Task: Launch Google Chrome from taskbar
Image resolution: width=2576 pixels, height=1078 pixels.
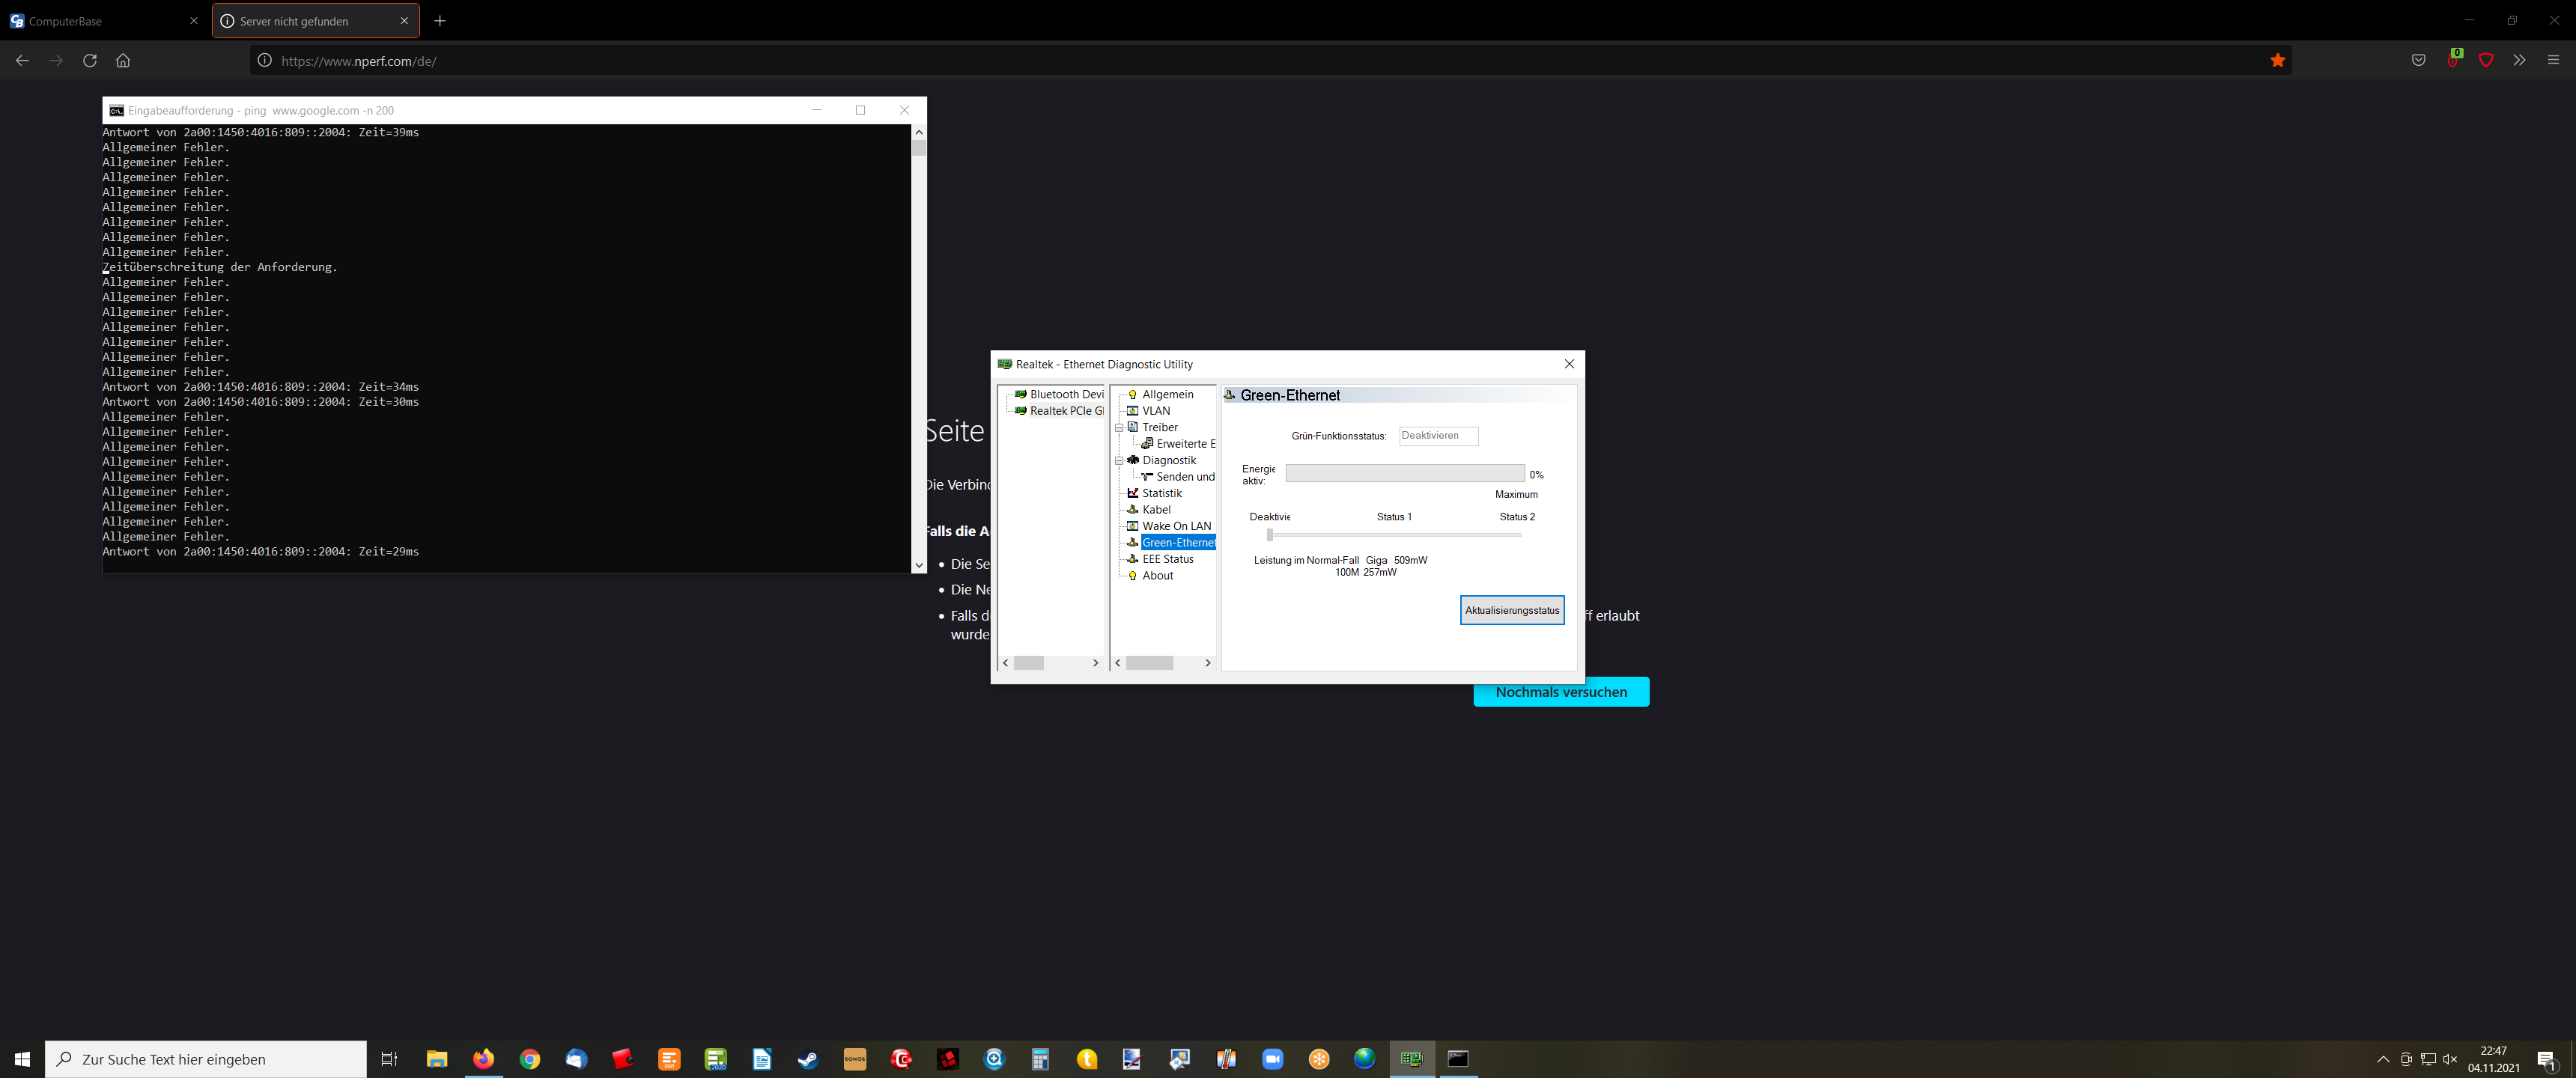Action: 529,1059
